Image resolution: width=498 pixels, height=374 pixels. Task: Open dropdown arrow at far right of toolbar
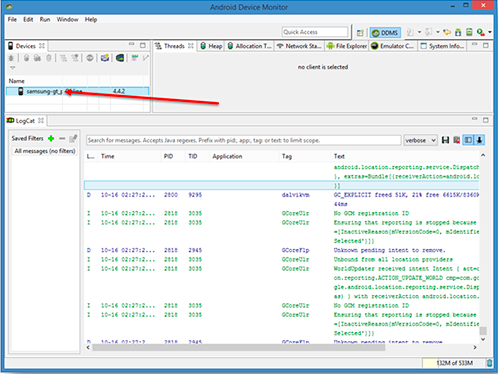[490, 32]
